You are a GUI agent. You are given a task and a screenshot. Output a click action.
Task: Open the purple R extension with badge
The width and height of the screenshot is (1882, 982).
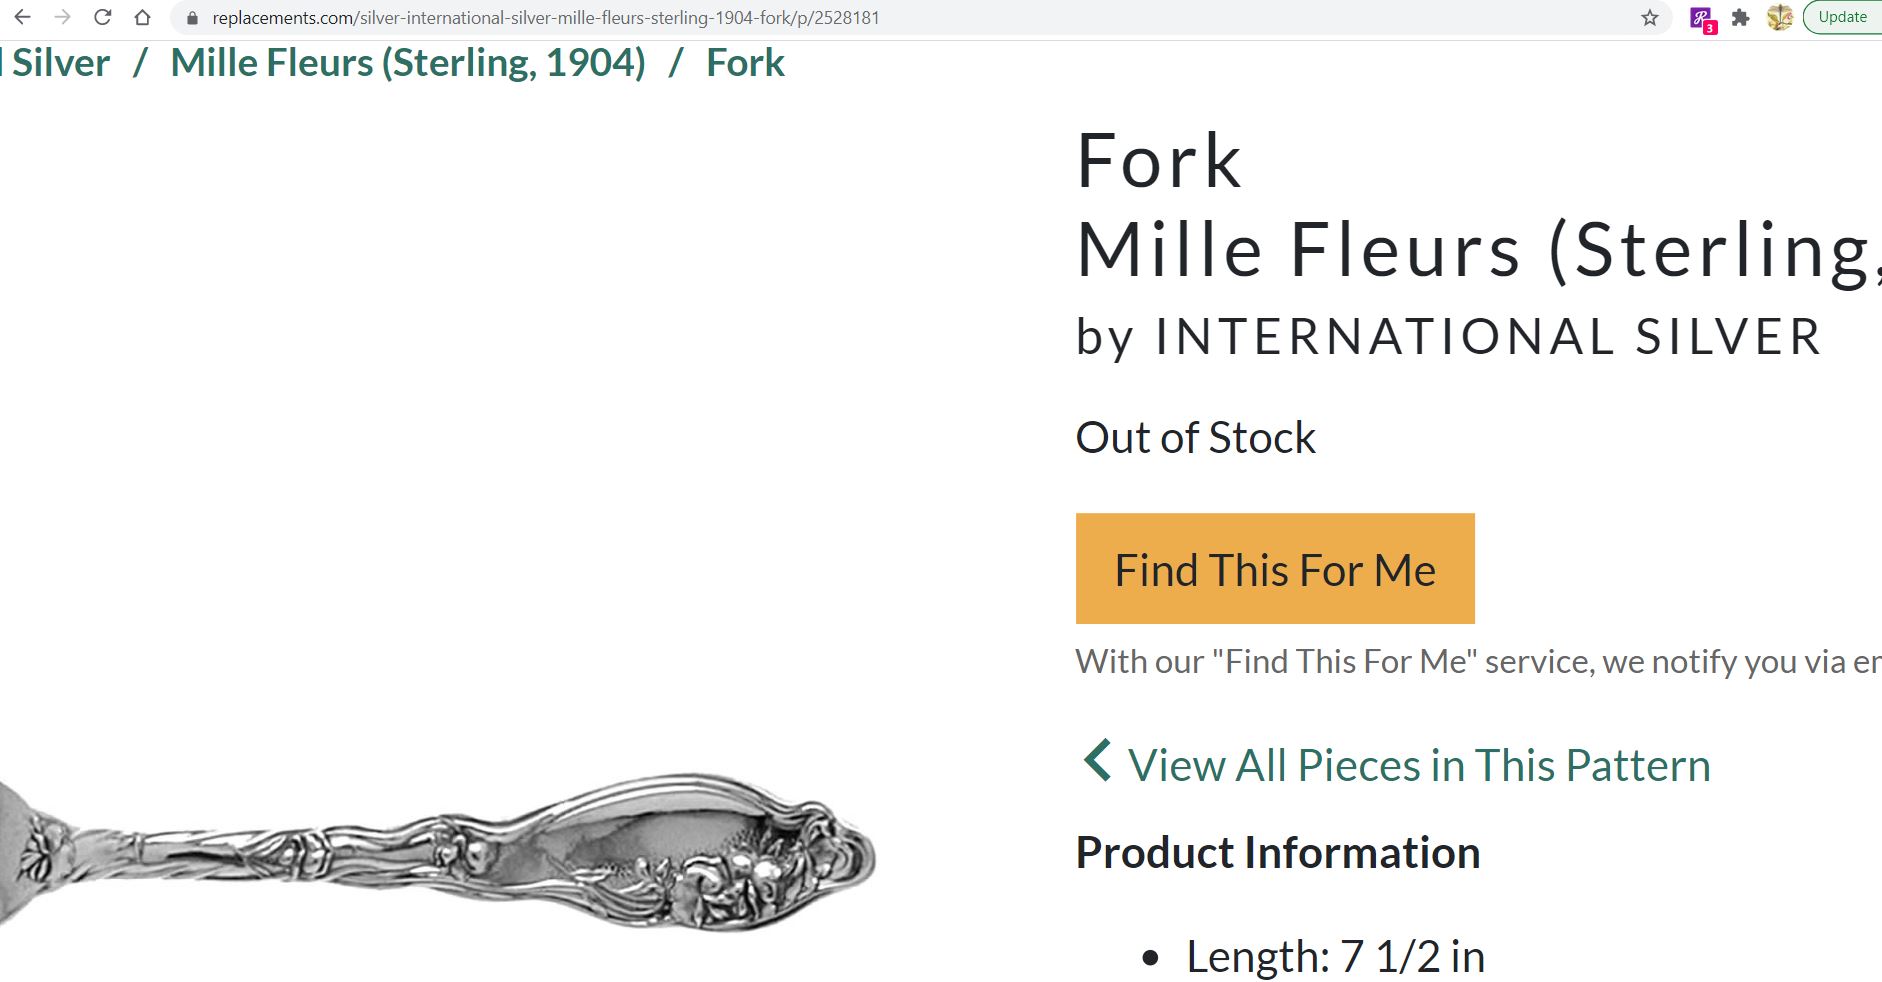[x=1701, y=18]
